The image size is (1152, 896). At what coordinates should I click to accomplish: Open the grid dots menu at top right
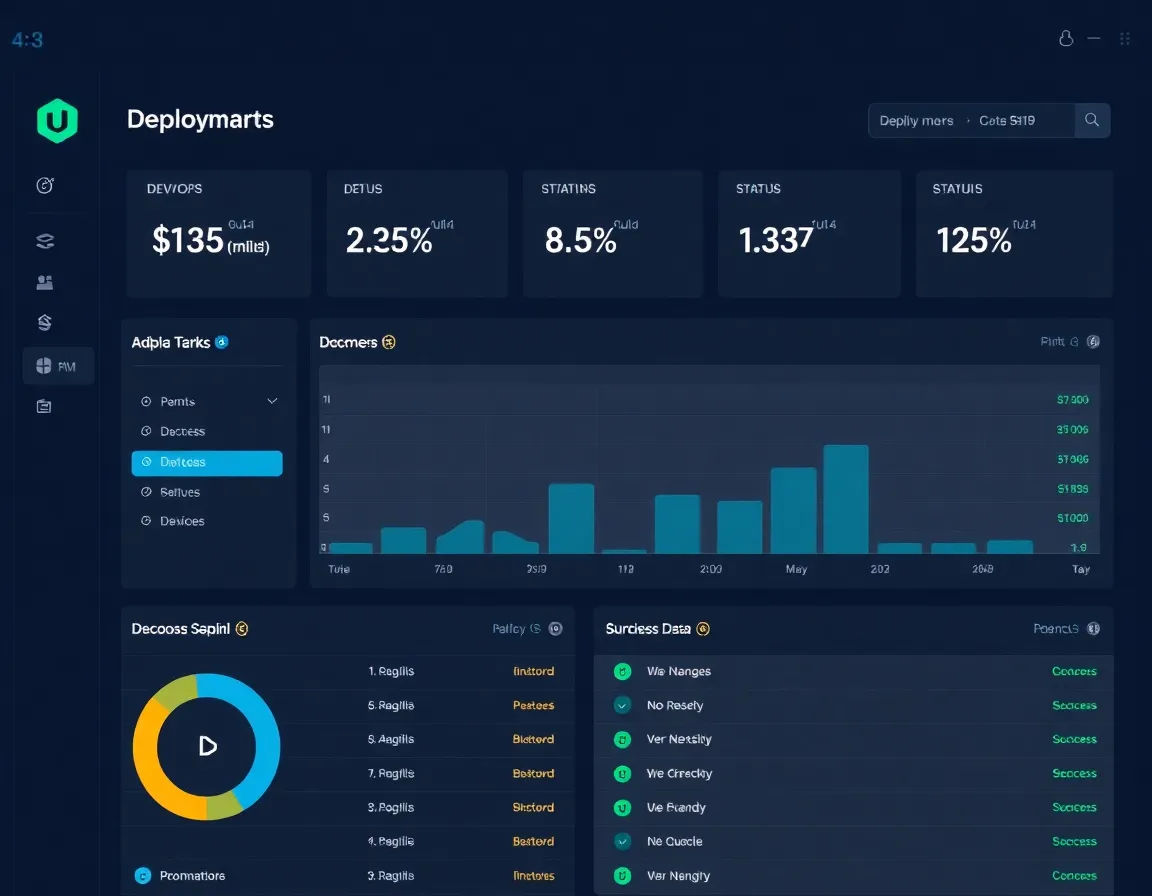[x=1125, y=38]
